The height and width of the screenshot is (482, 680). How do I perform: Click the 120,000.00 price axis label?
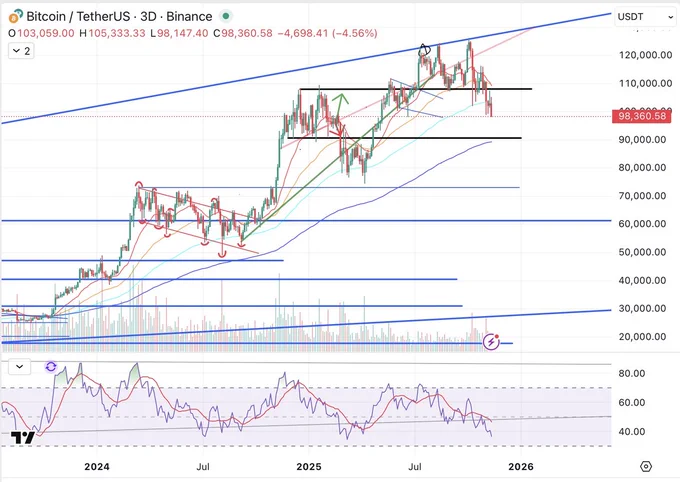tap(646, 55)
